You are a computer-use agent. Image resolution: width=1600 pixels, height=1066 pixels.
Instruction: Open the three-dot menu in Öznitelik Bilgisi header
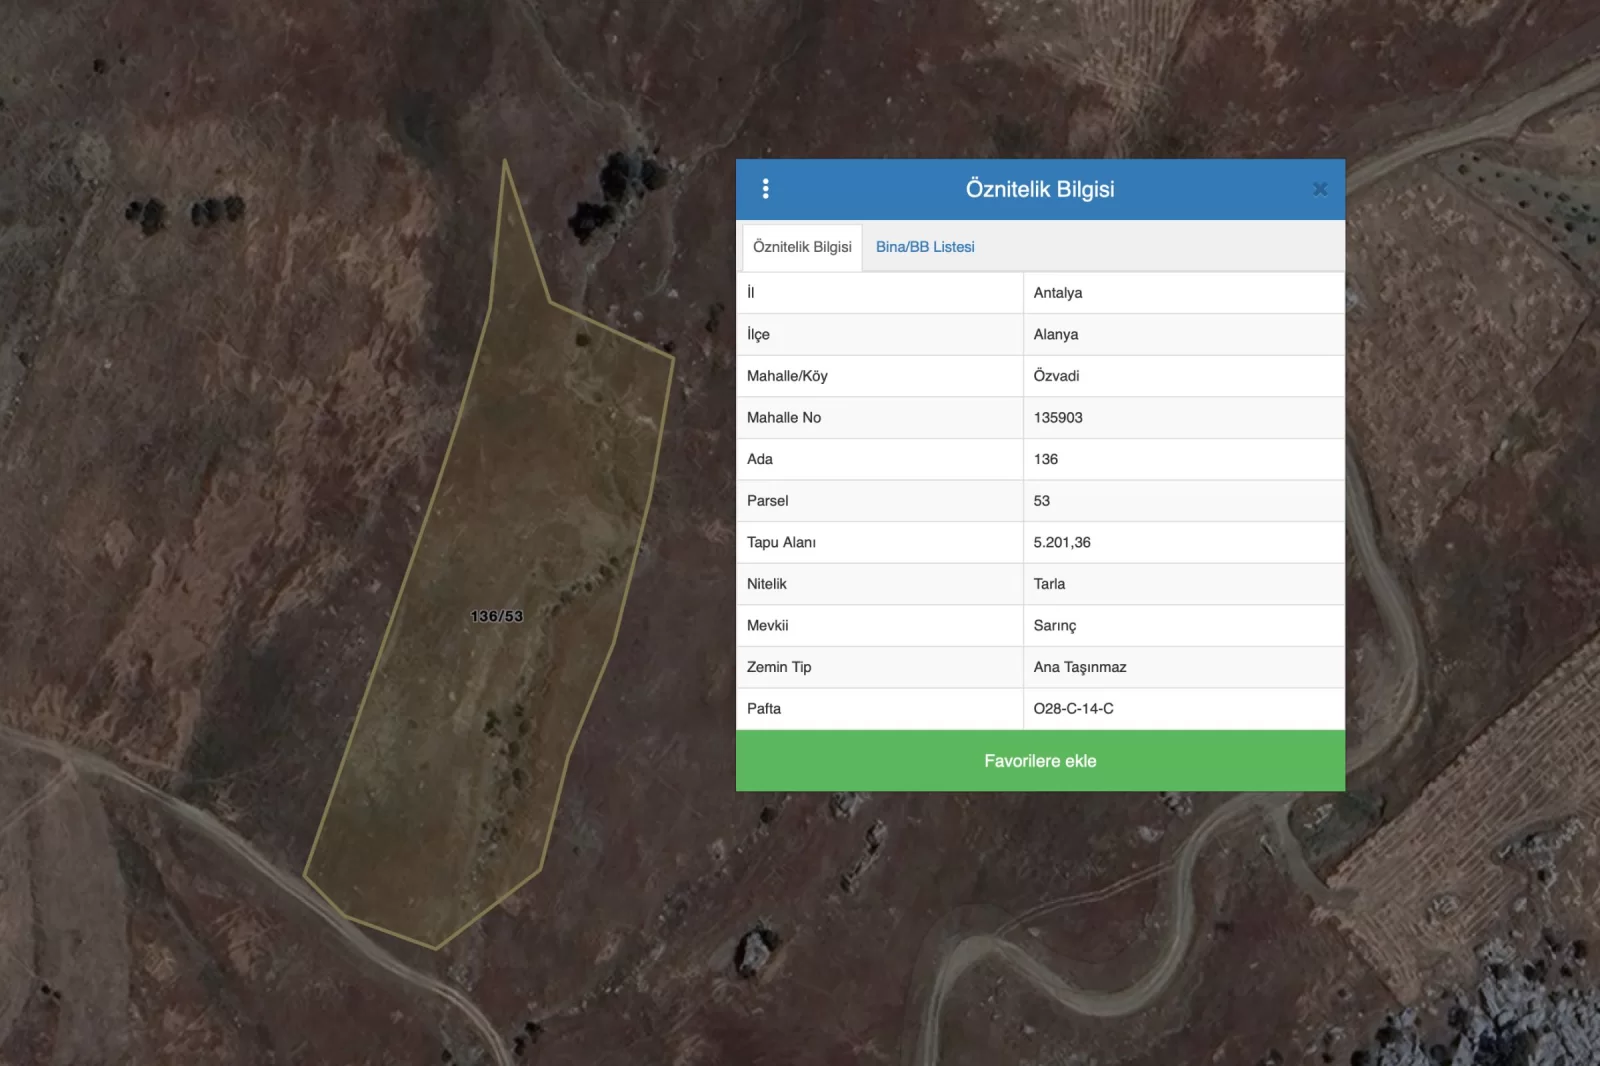pos(765,189)
